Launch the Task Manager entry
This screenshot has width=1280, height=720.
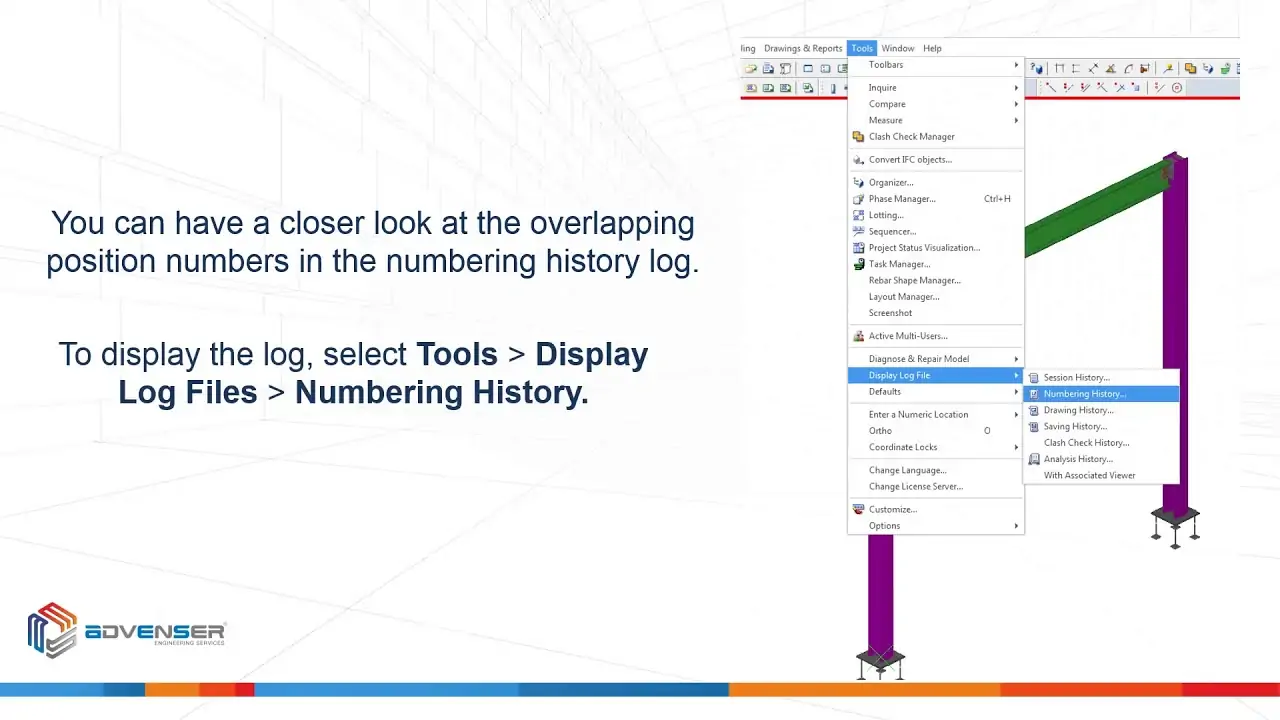click(899, 264)
